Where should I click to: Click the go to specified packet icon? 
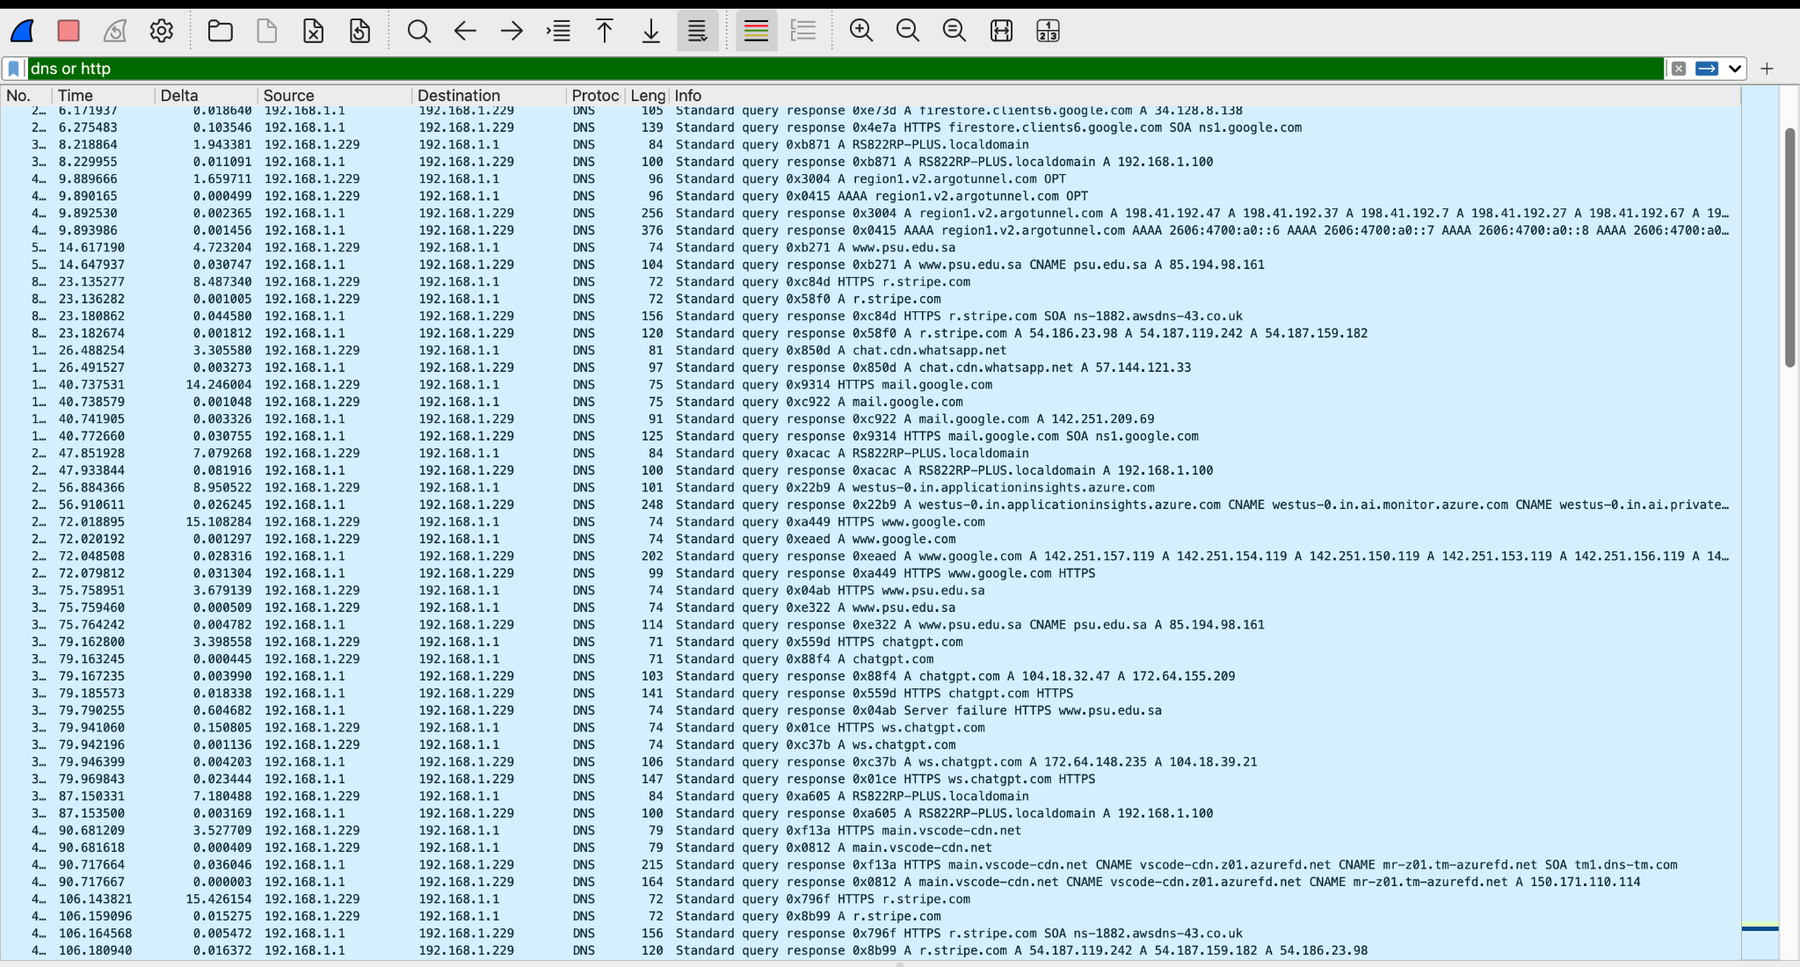558,31
